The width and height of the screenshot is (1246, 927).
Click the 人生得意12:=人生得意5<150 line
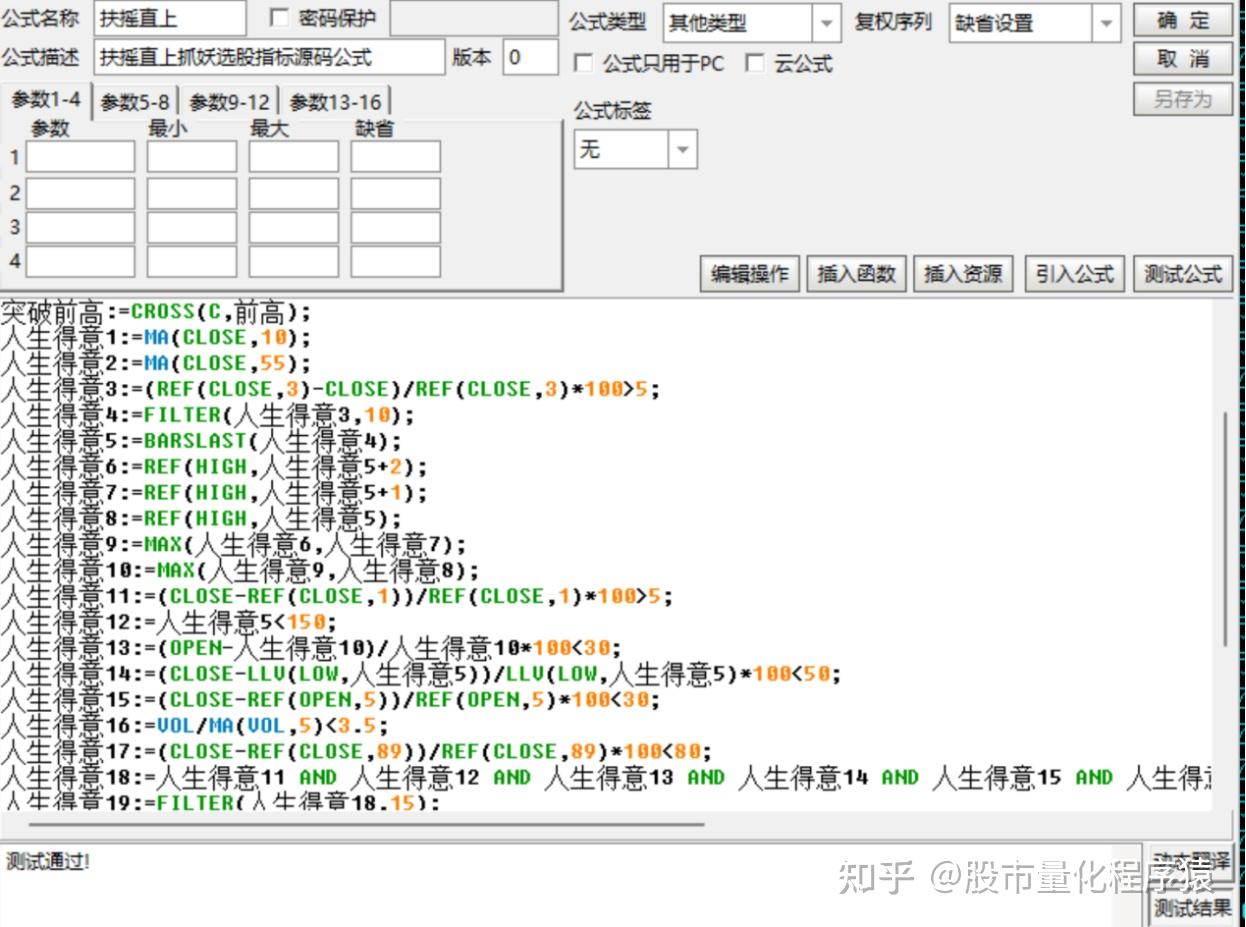[169, 623]
